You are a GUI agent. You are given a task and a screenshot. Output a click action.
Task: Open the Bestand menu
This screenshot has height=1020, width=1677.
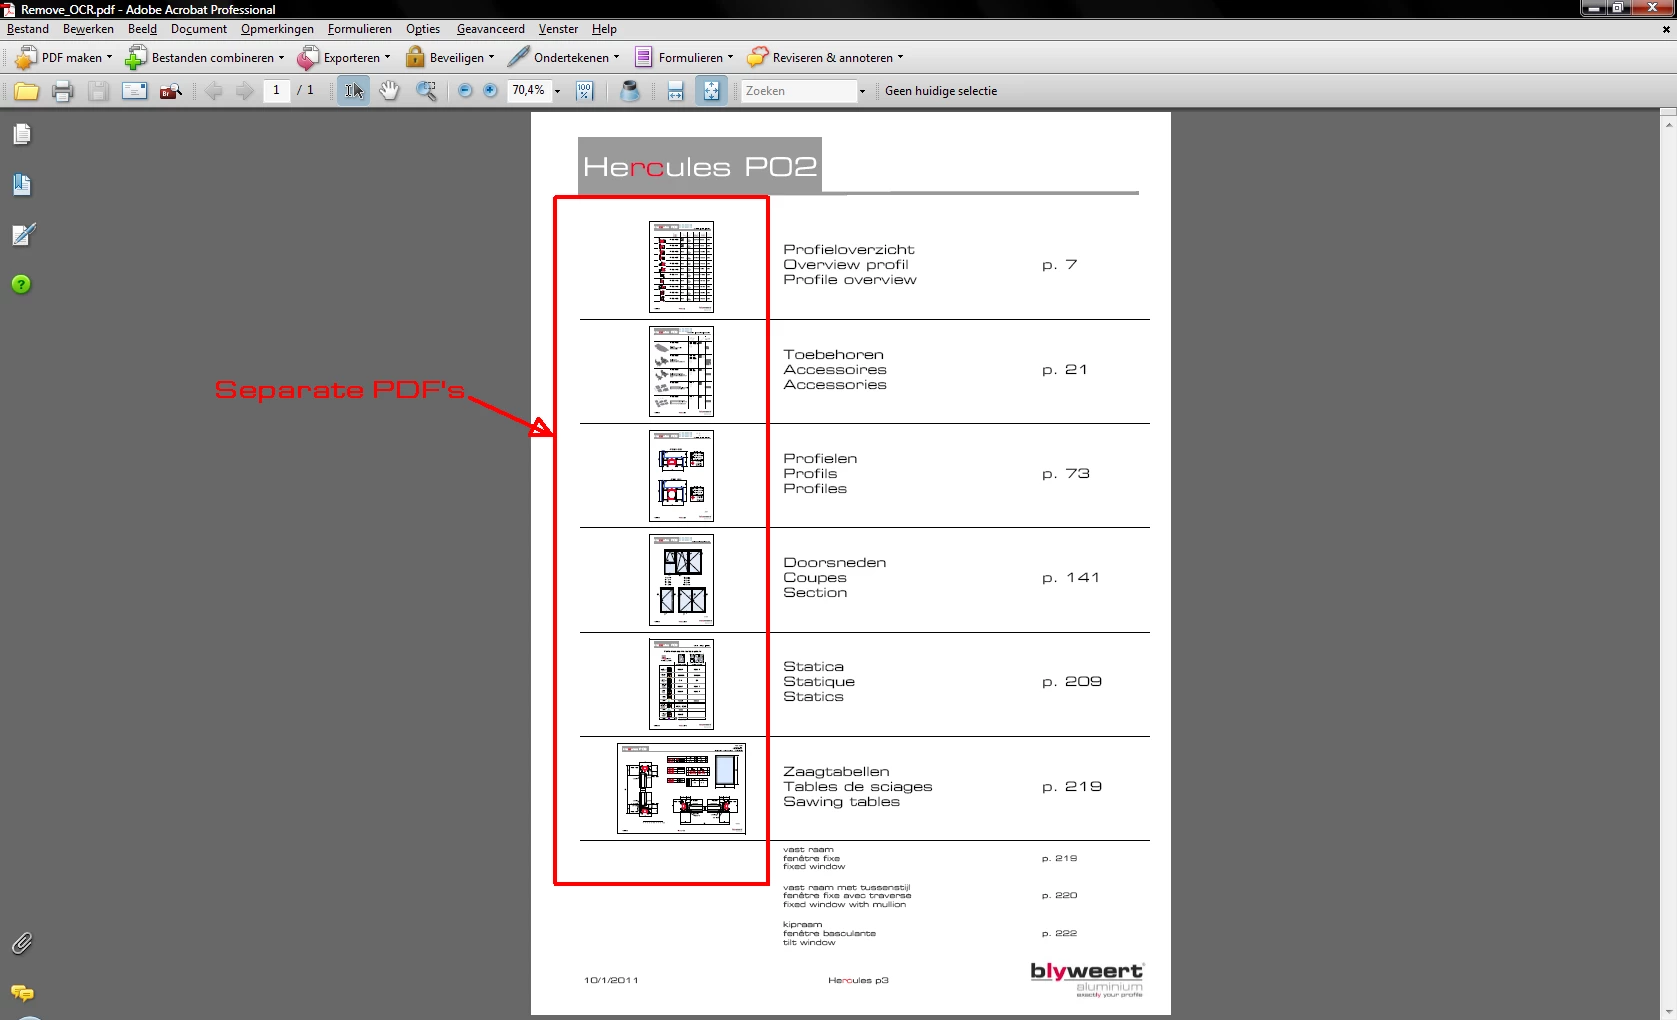[28, 29]
